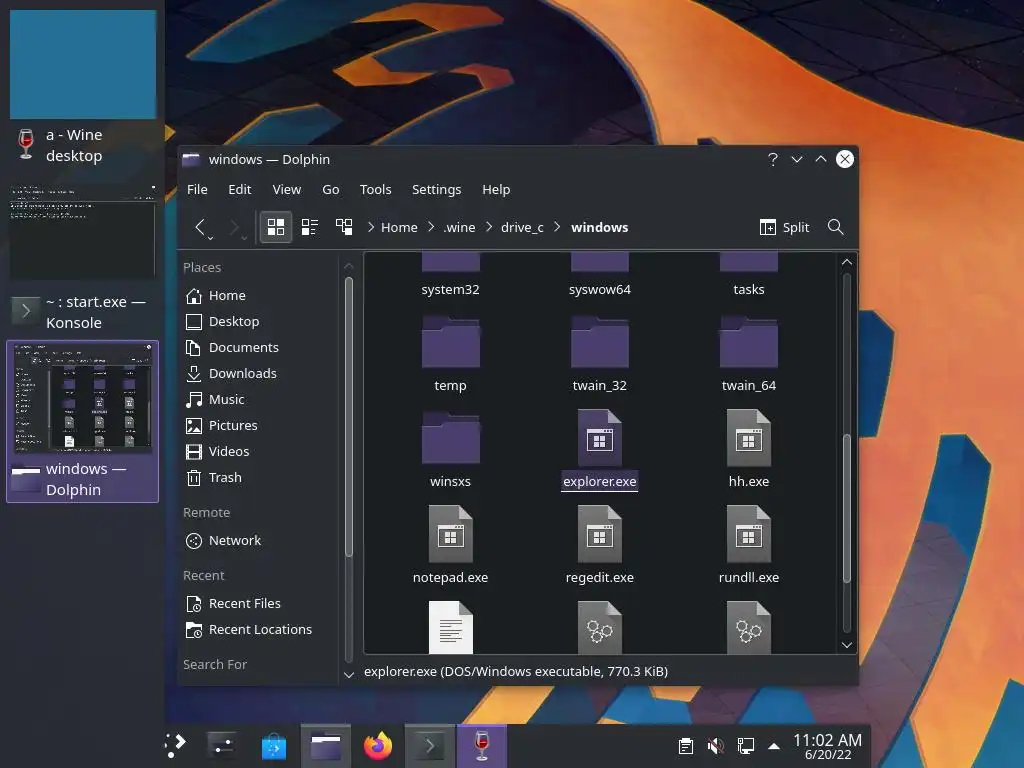1024x768 pixels.
Task: Select the explorer.exe file icon
Action: coord(600,437)
